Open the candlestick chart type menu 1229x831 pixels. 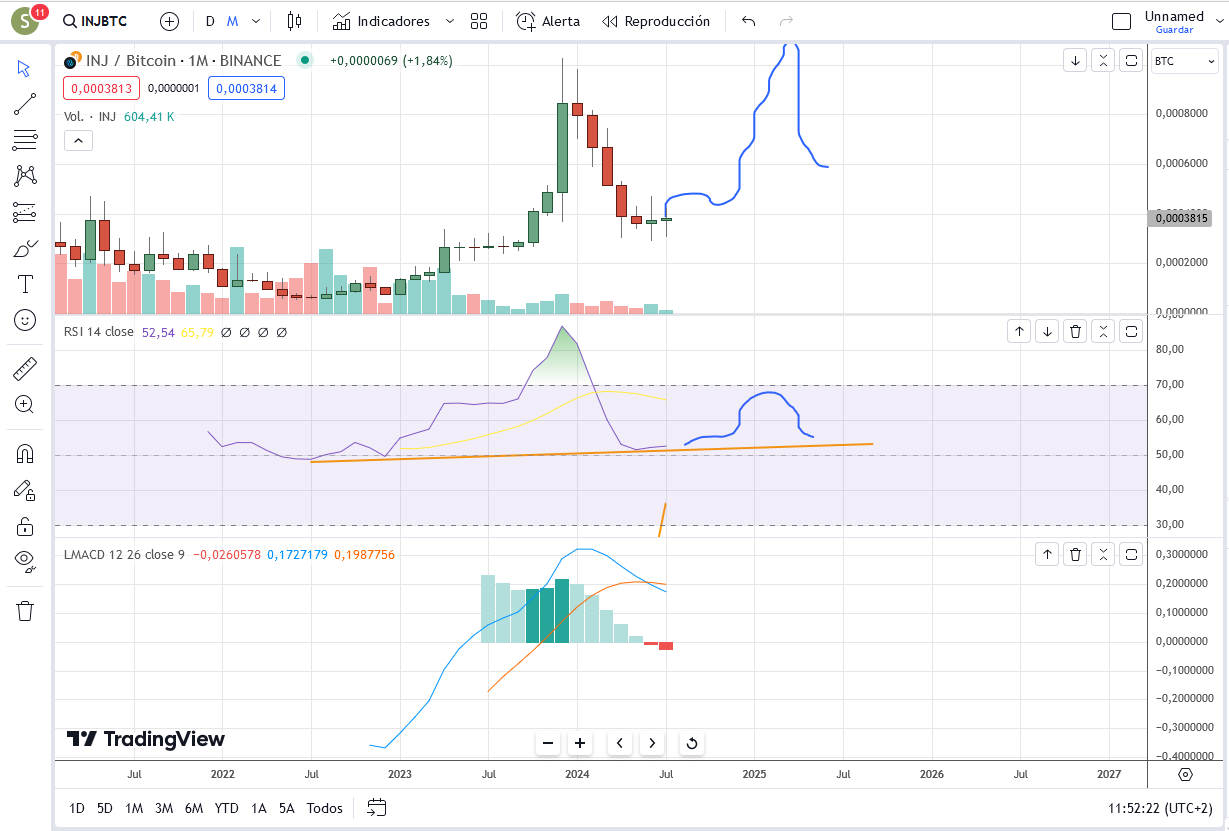(293, 21)
